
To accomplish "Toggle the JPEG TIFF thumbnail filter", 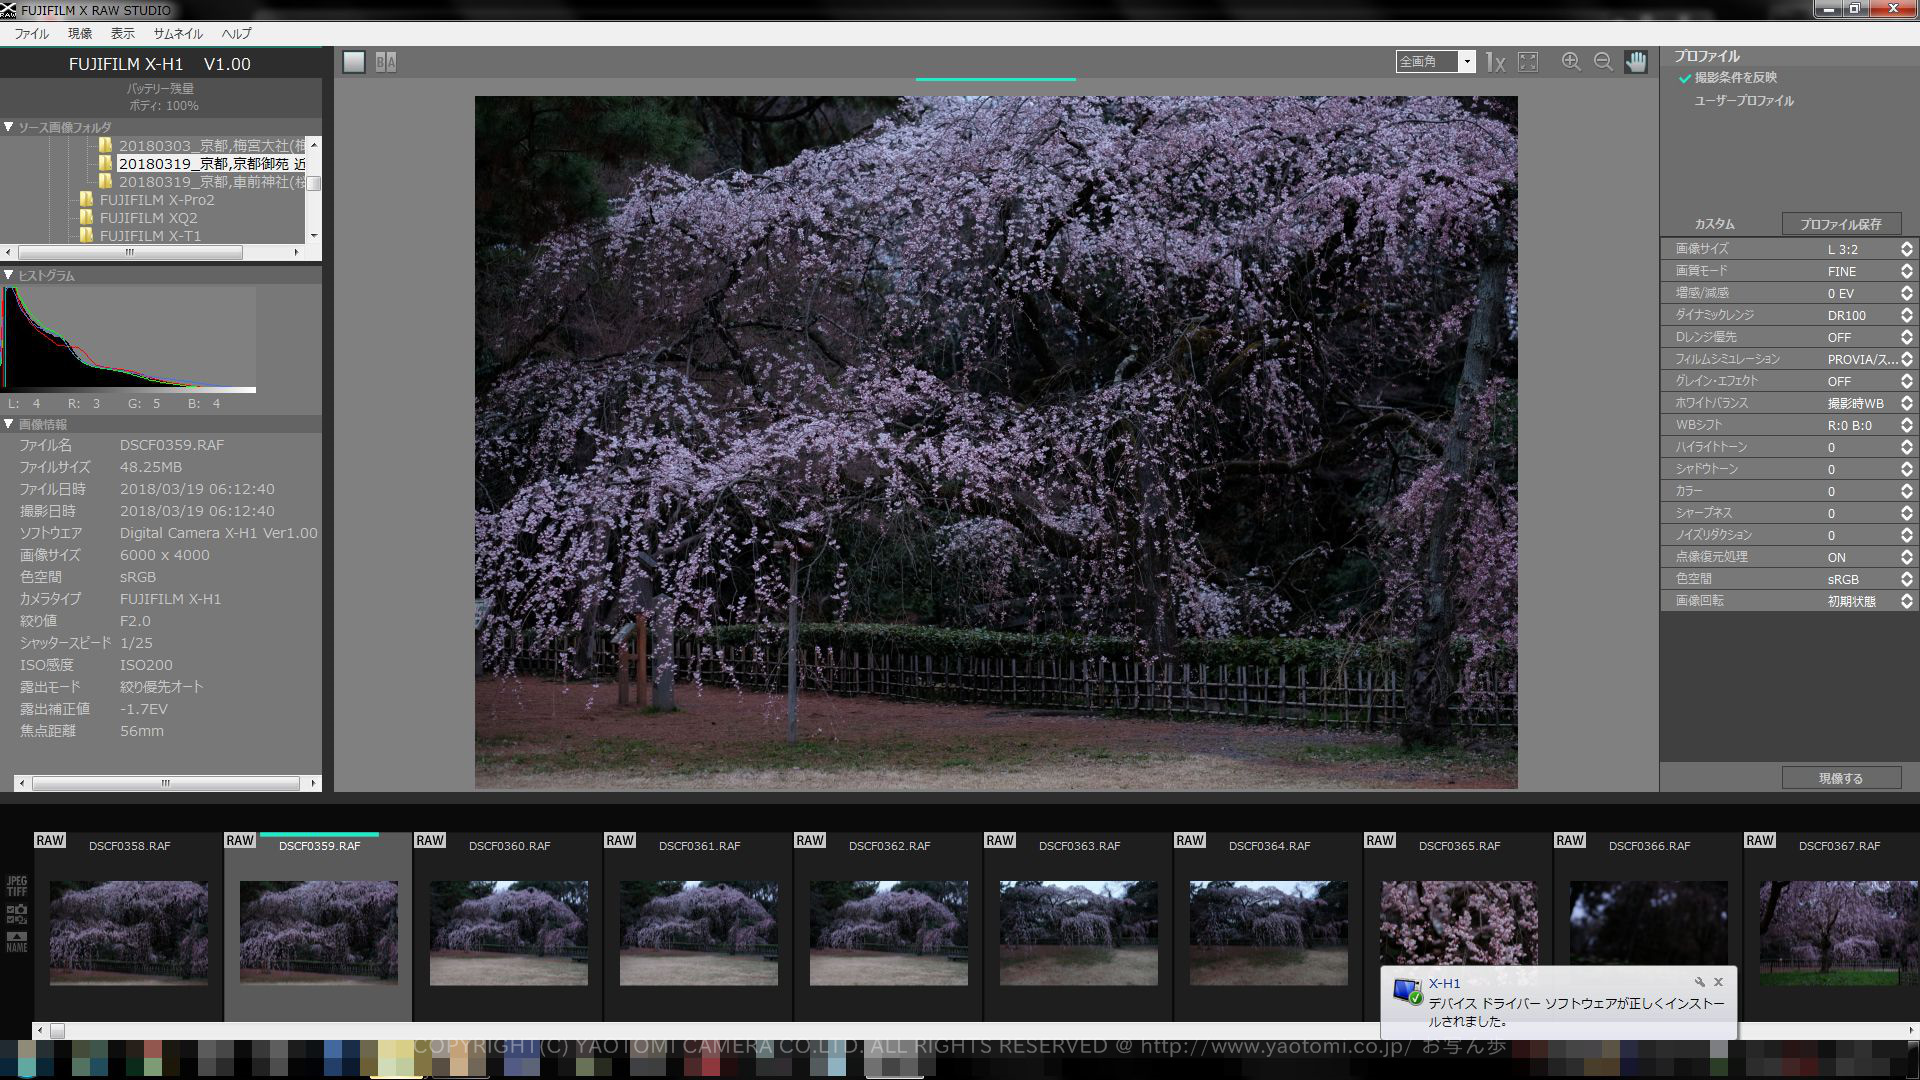I will [17, 886].
